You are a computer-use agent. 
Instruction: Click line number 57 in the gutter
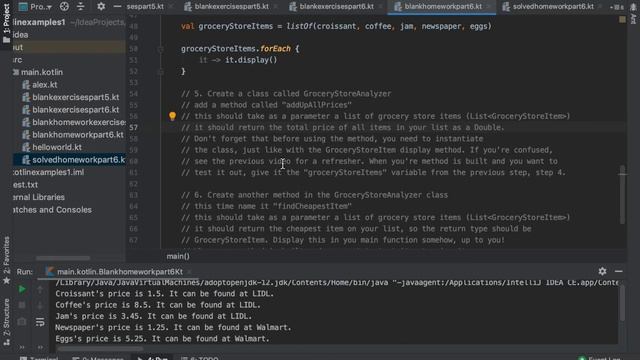134,127
